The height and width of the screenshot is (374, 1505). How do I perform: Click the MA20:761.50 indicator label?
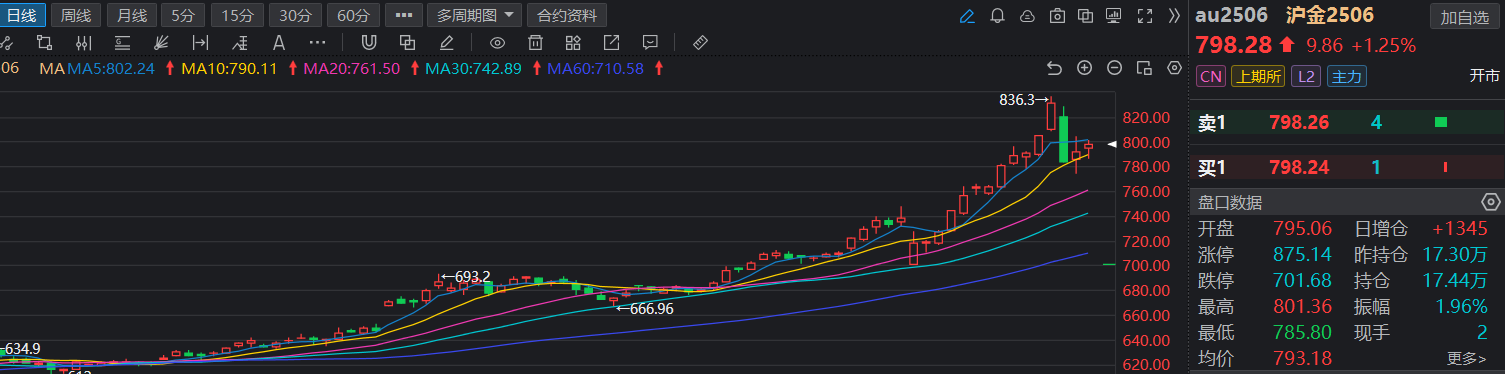(x=351, y=68)
